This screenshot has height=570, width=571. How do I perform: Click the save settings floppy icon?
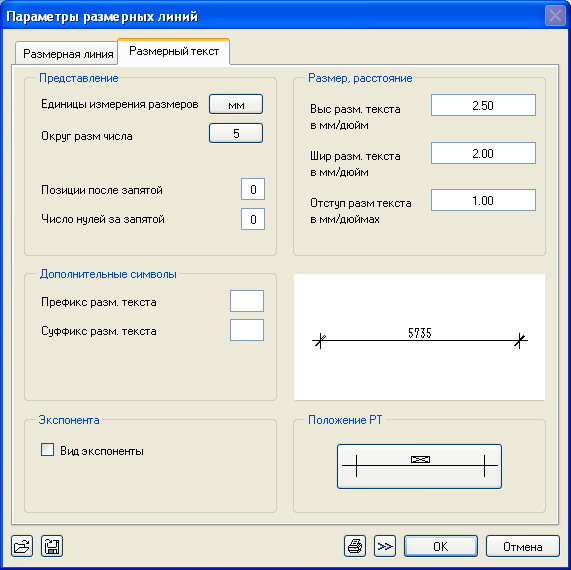pos(52,546)
